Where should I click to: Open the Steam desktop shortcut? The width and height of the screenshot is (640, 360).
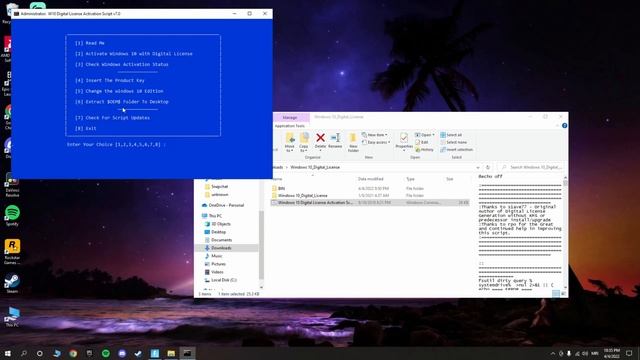pyautogui.click(x=12, y=284)
